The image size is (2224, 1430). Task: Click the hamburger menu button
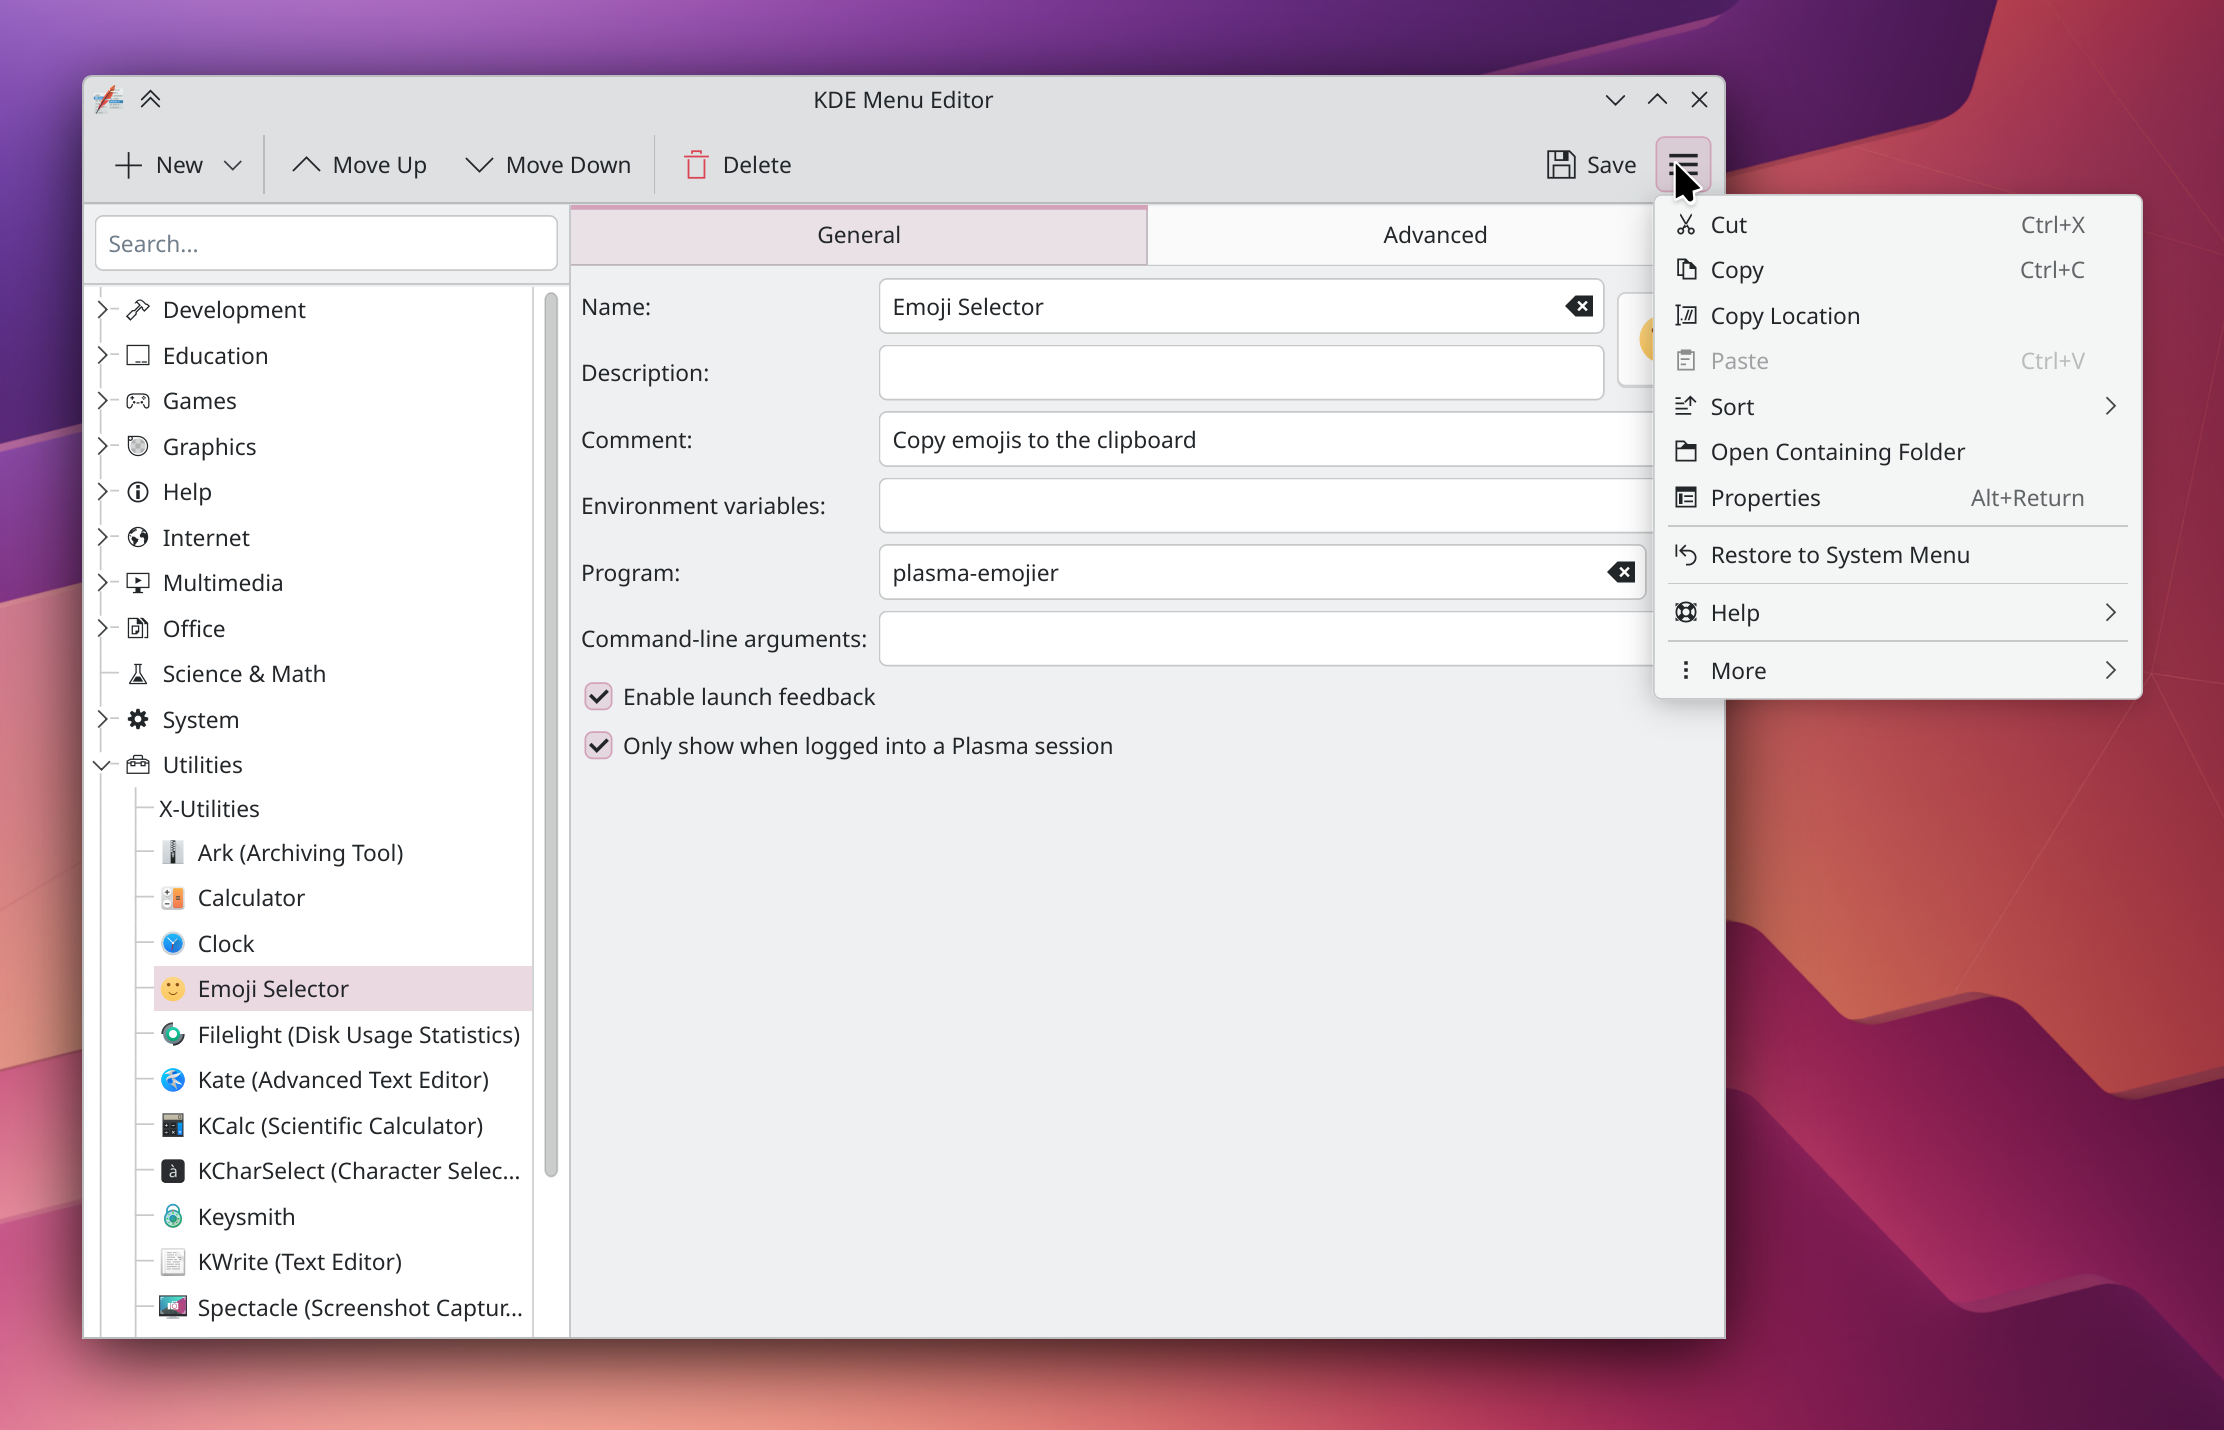[x=1683, y=165]
